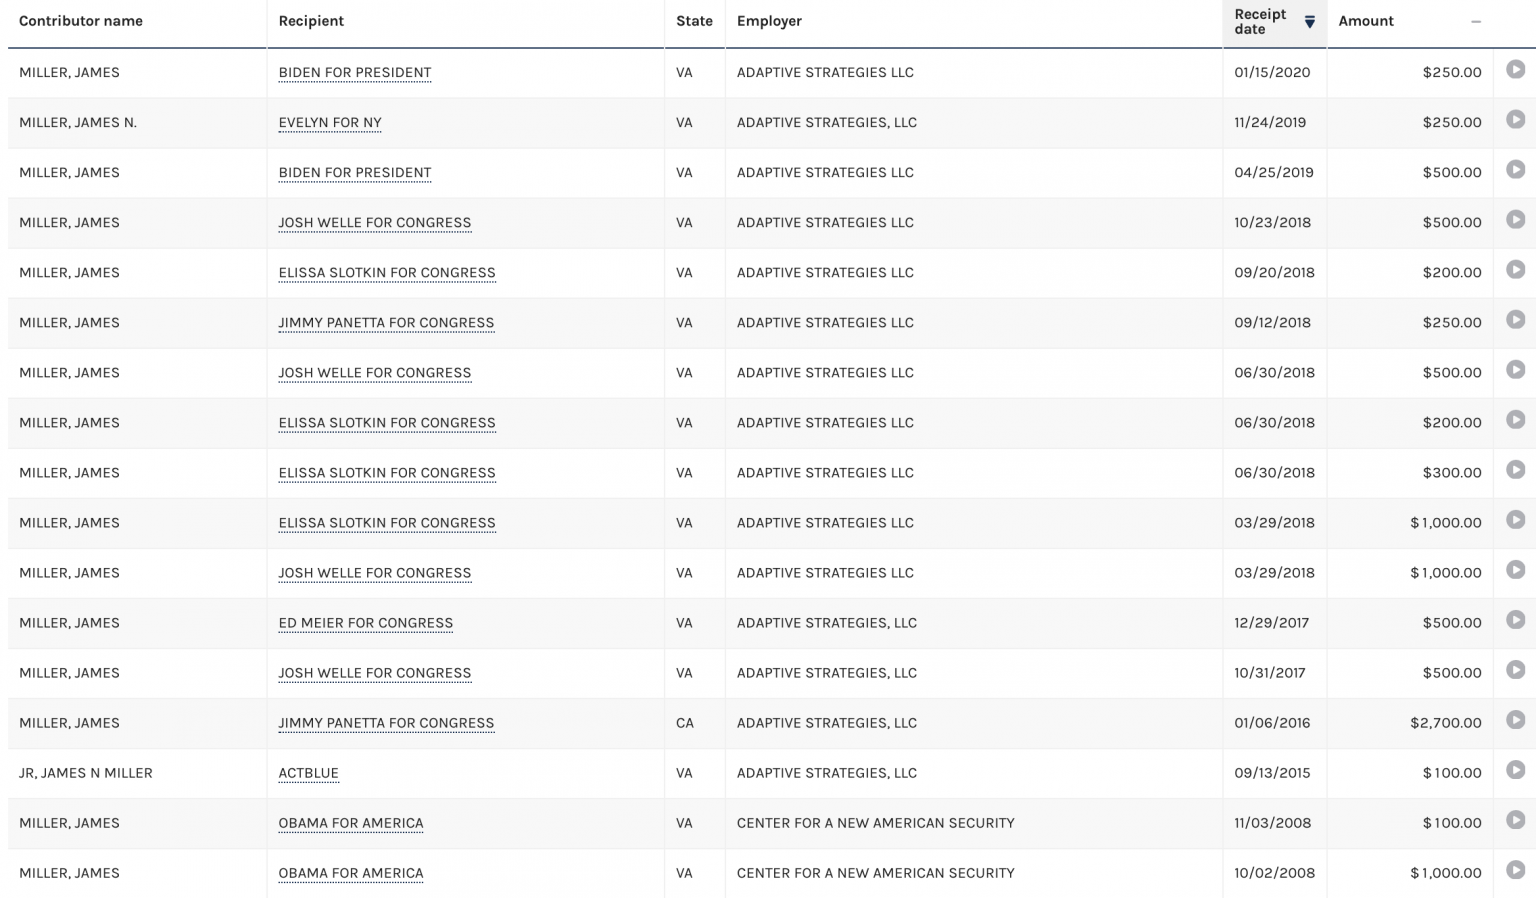Open the Evelyn for NY recipient link
1536x898 pixels.
(330, 123)
